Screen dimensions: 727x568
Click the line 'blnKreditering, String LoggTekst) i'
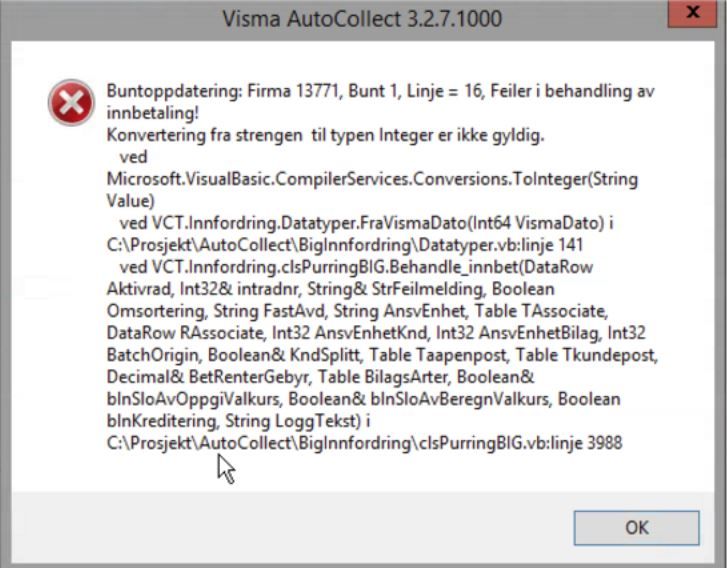coord(238,421)
